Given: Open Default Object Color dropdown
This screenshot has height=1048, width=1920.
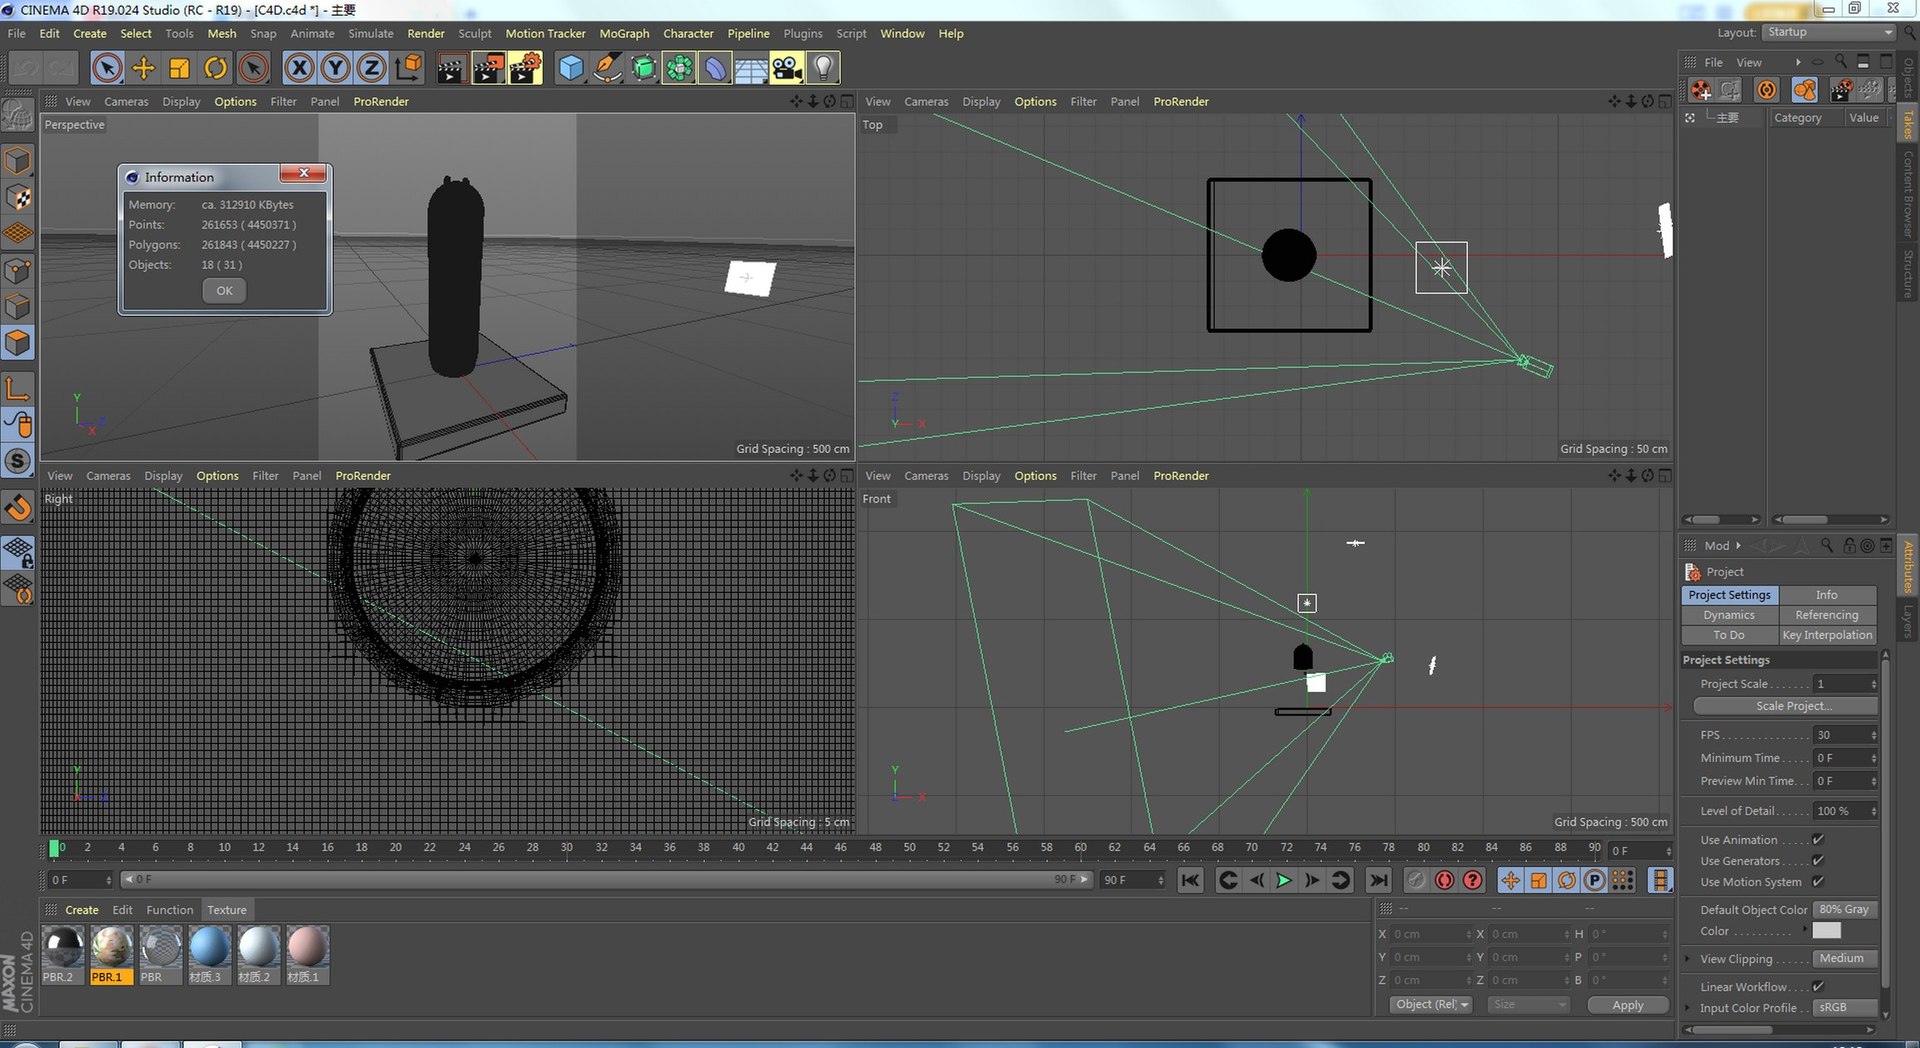Looking at the screenshot, I should 1845,910.
